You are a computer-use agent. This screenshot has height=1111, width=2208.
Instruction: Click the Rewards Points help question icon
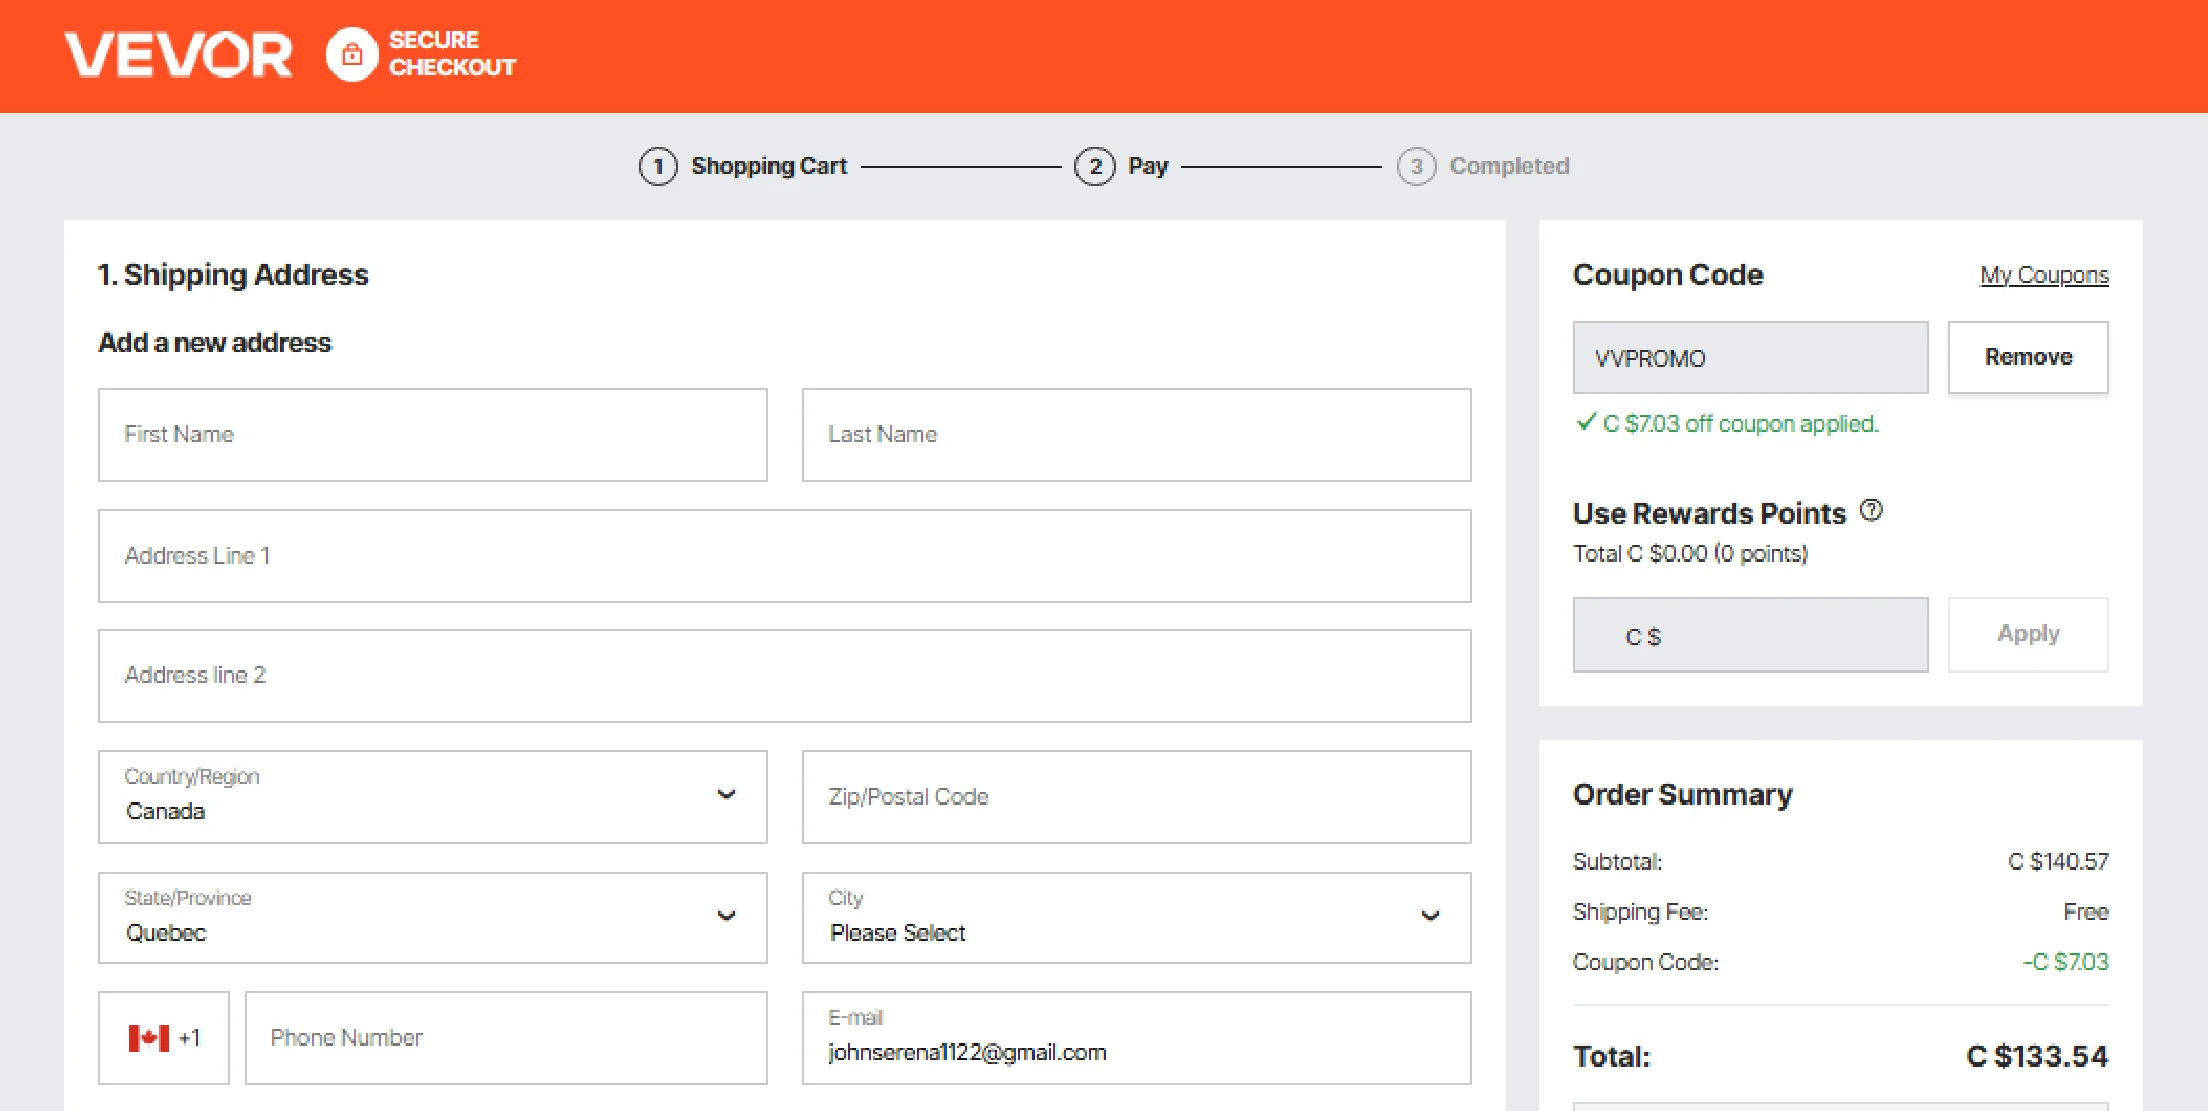click(1871, 511)
